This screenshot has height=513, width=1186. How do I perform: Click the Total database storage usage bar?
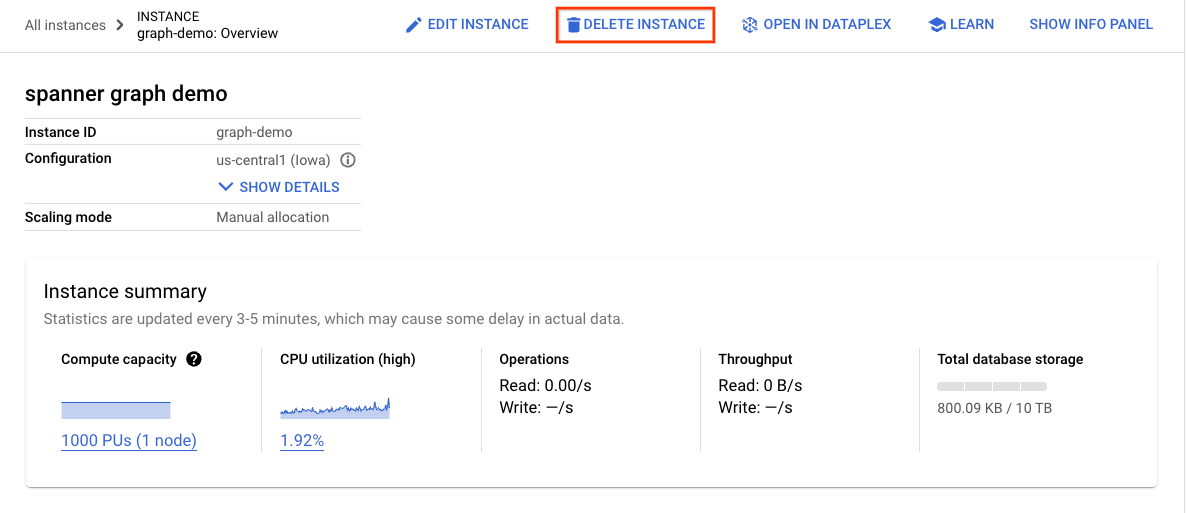click(x=992, y=386)
